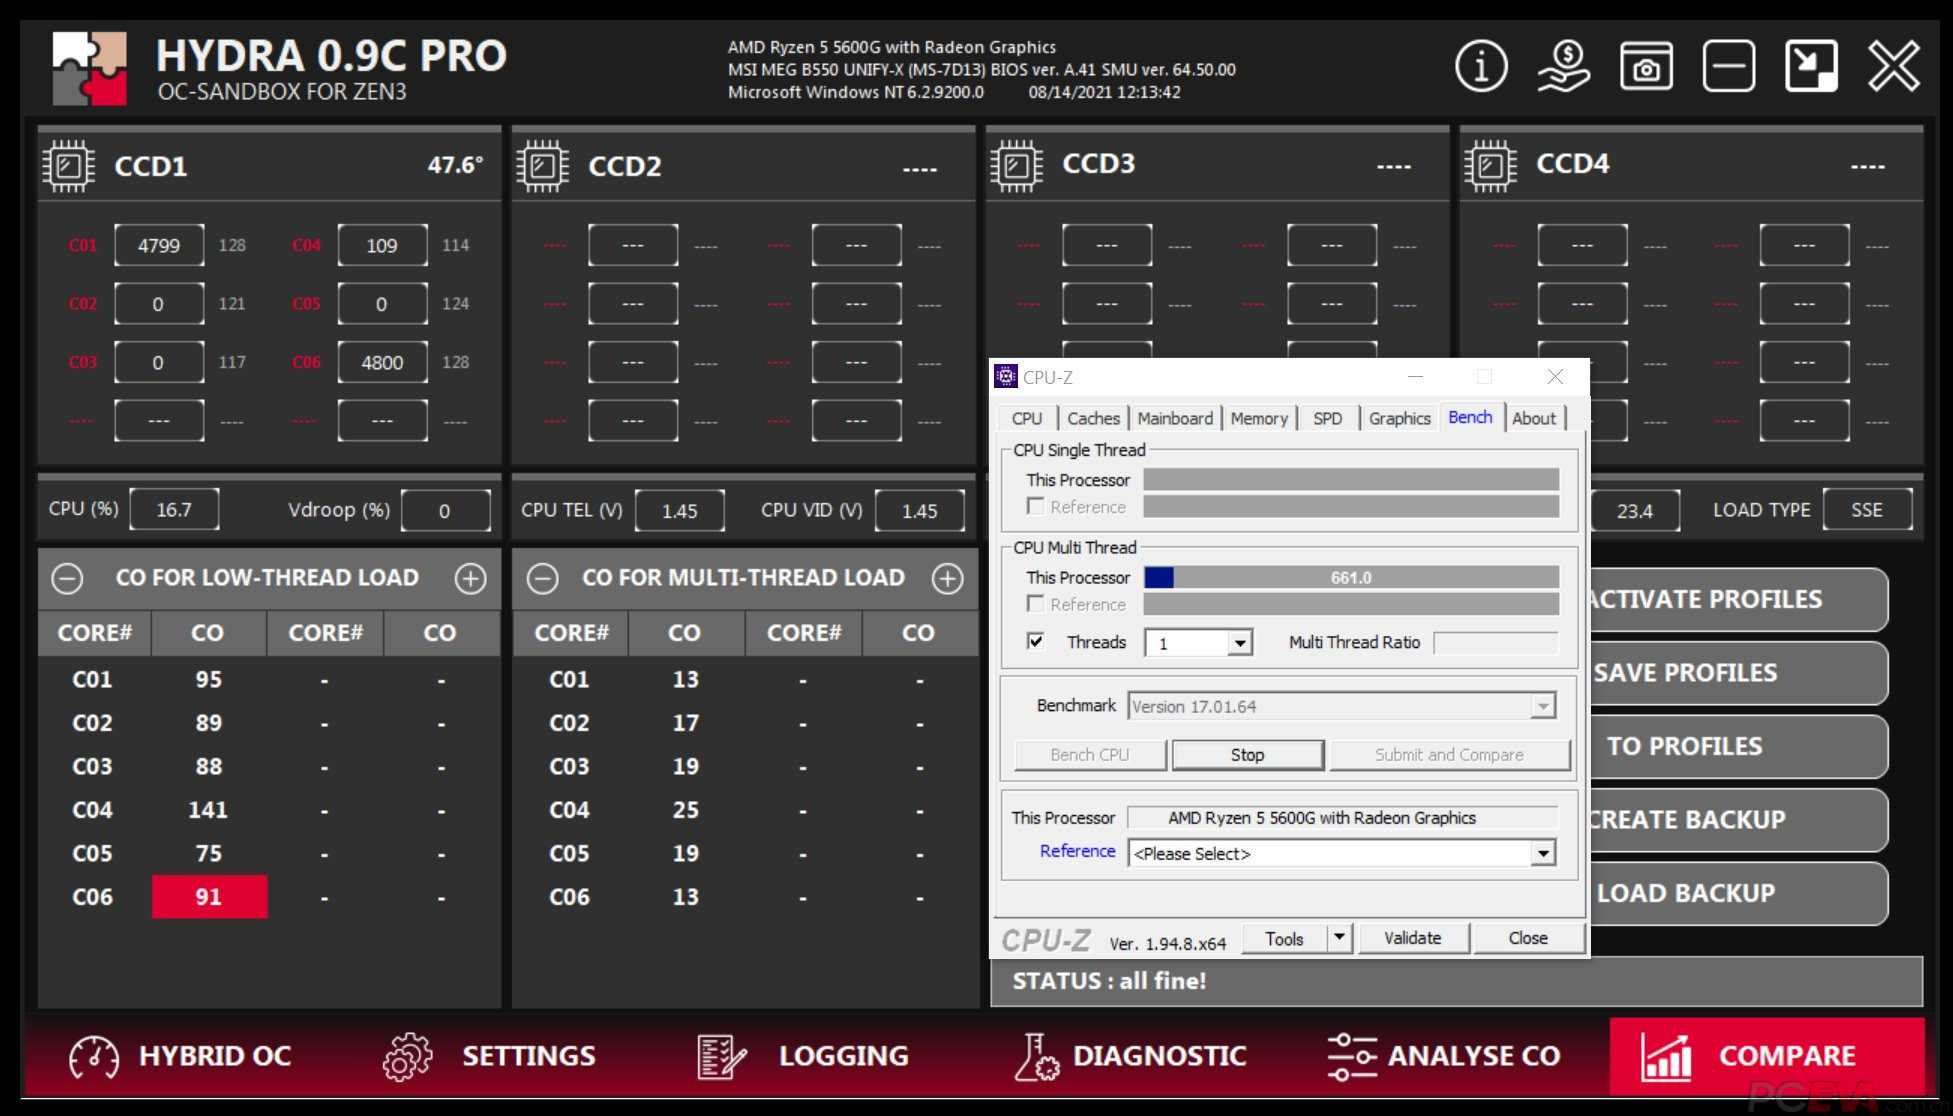Open the Threads count dropdown
1953x1116 pixels.
click(1239, 643)
